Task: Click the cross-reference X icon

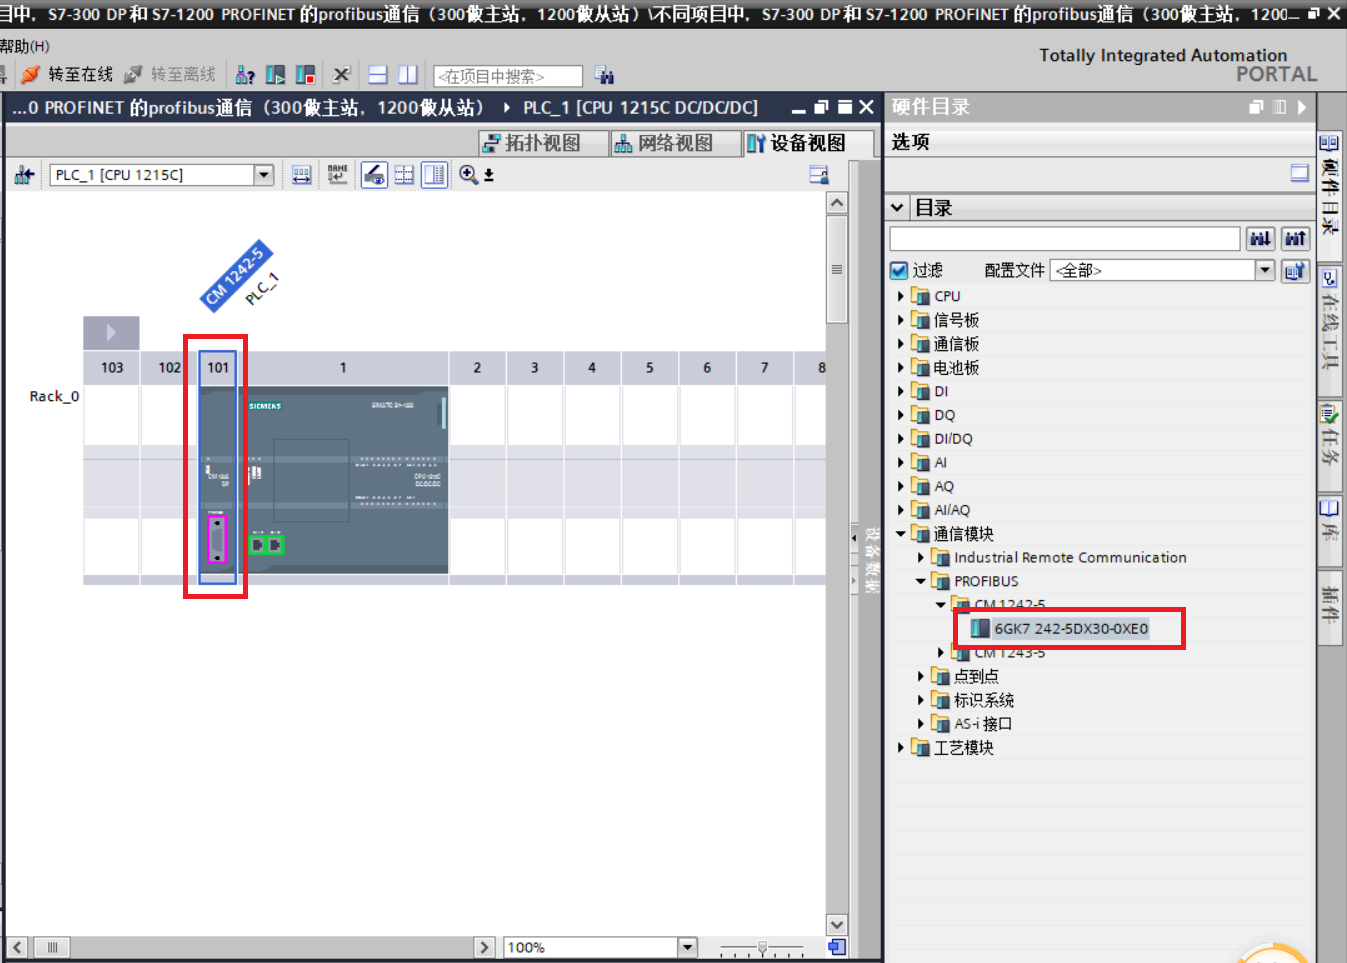Action: click(x=341, y=75)
